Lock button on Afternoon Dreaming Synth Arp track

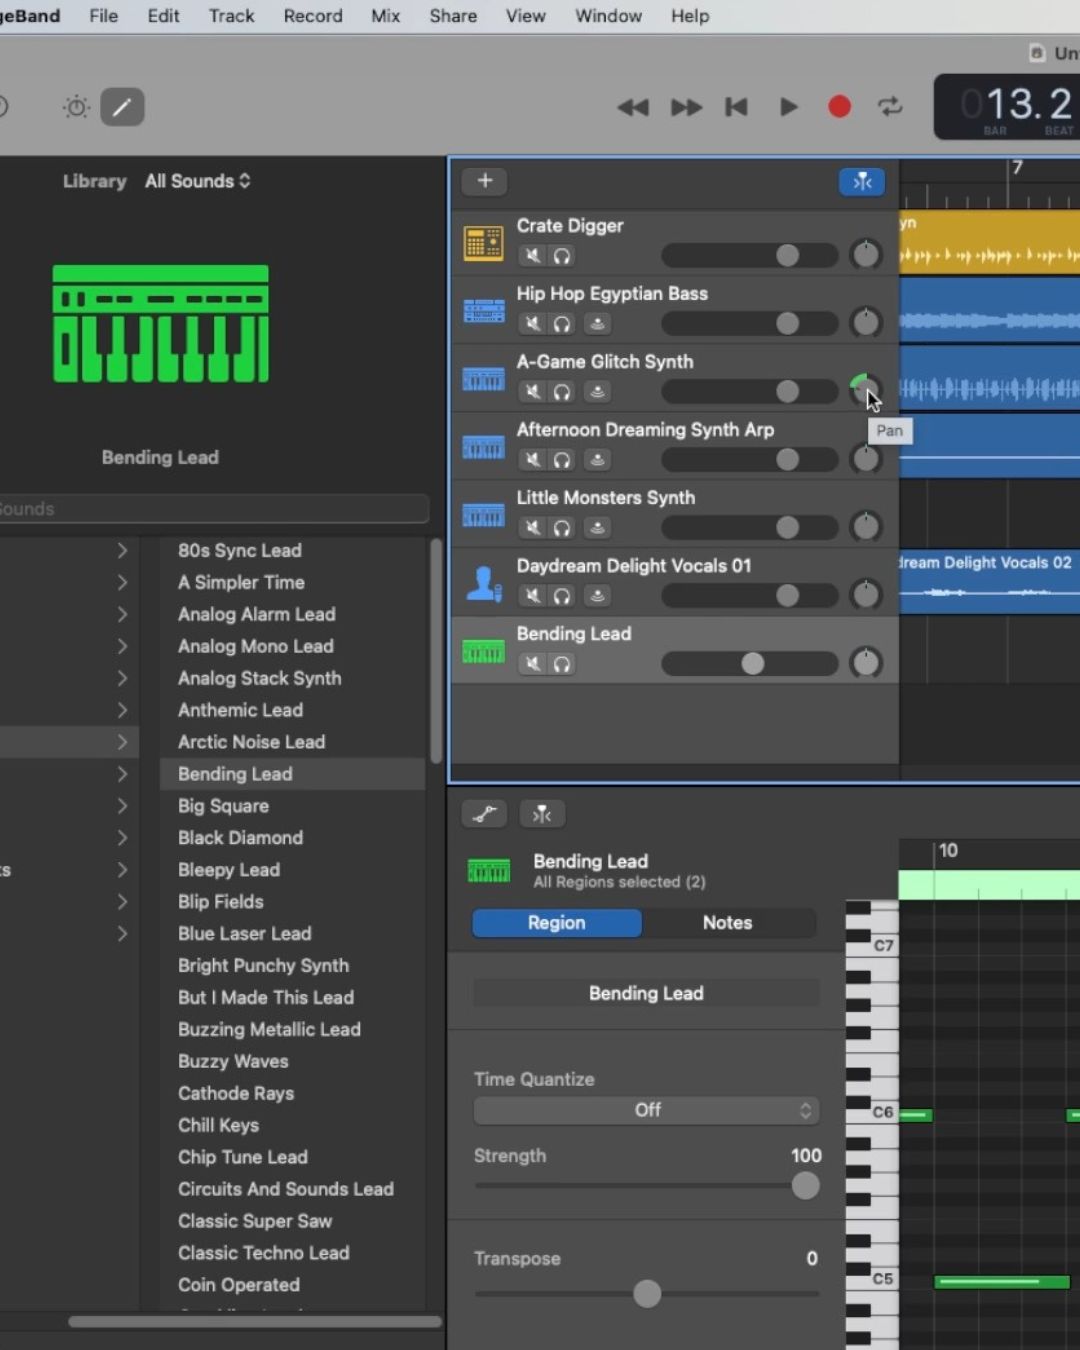(x=597, y=460)
